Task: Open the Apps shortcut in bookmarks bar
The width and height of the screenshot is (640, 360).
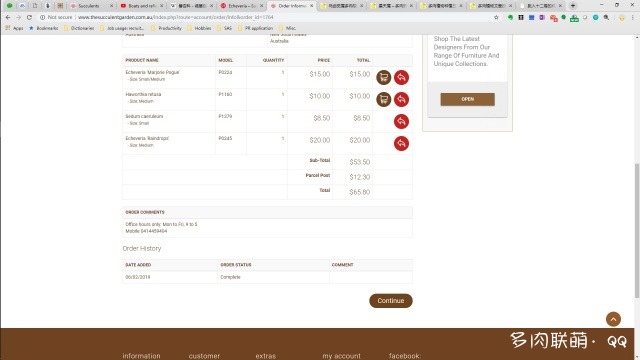Action: click(15, 28)
